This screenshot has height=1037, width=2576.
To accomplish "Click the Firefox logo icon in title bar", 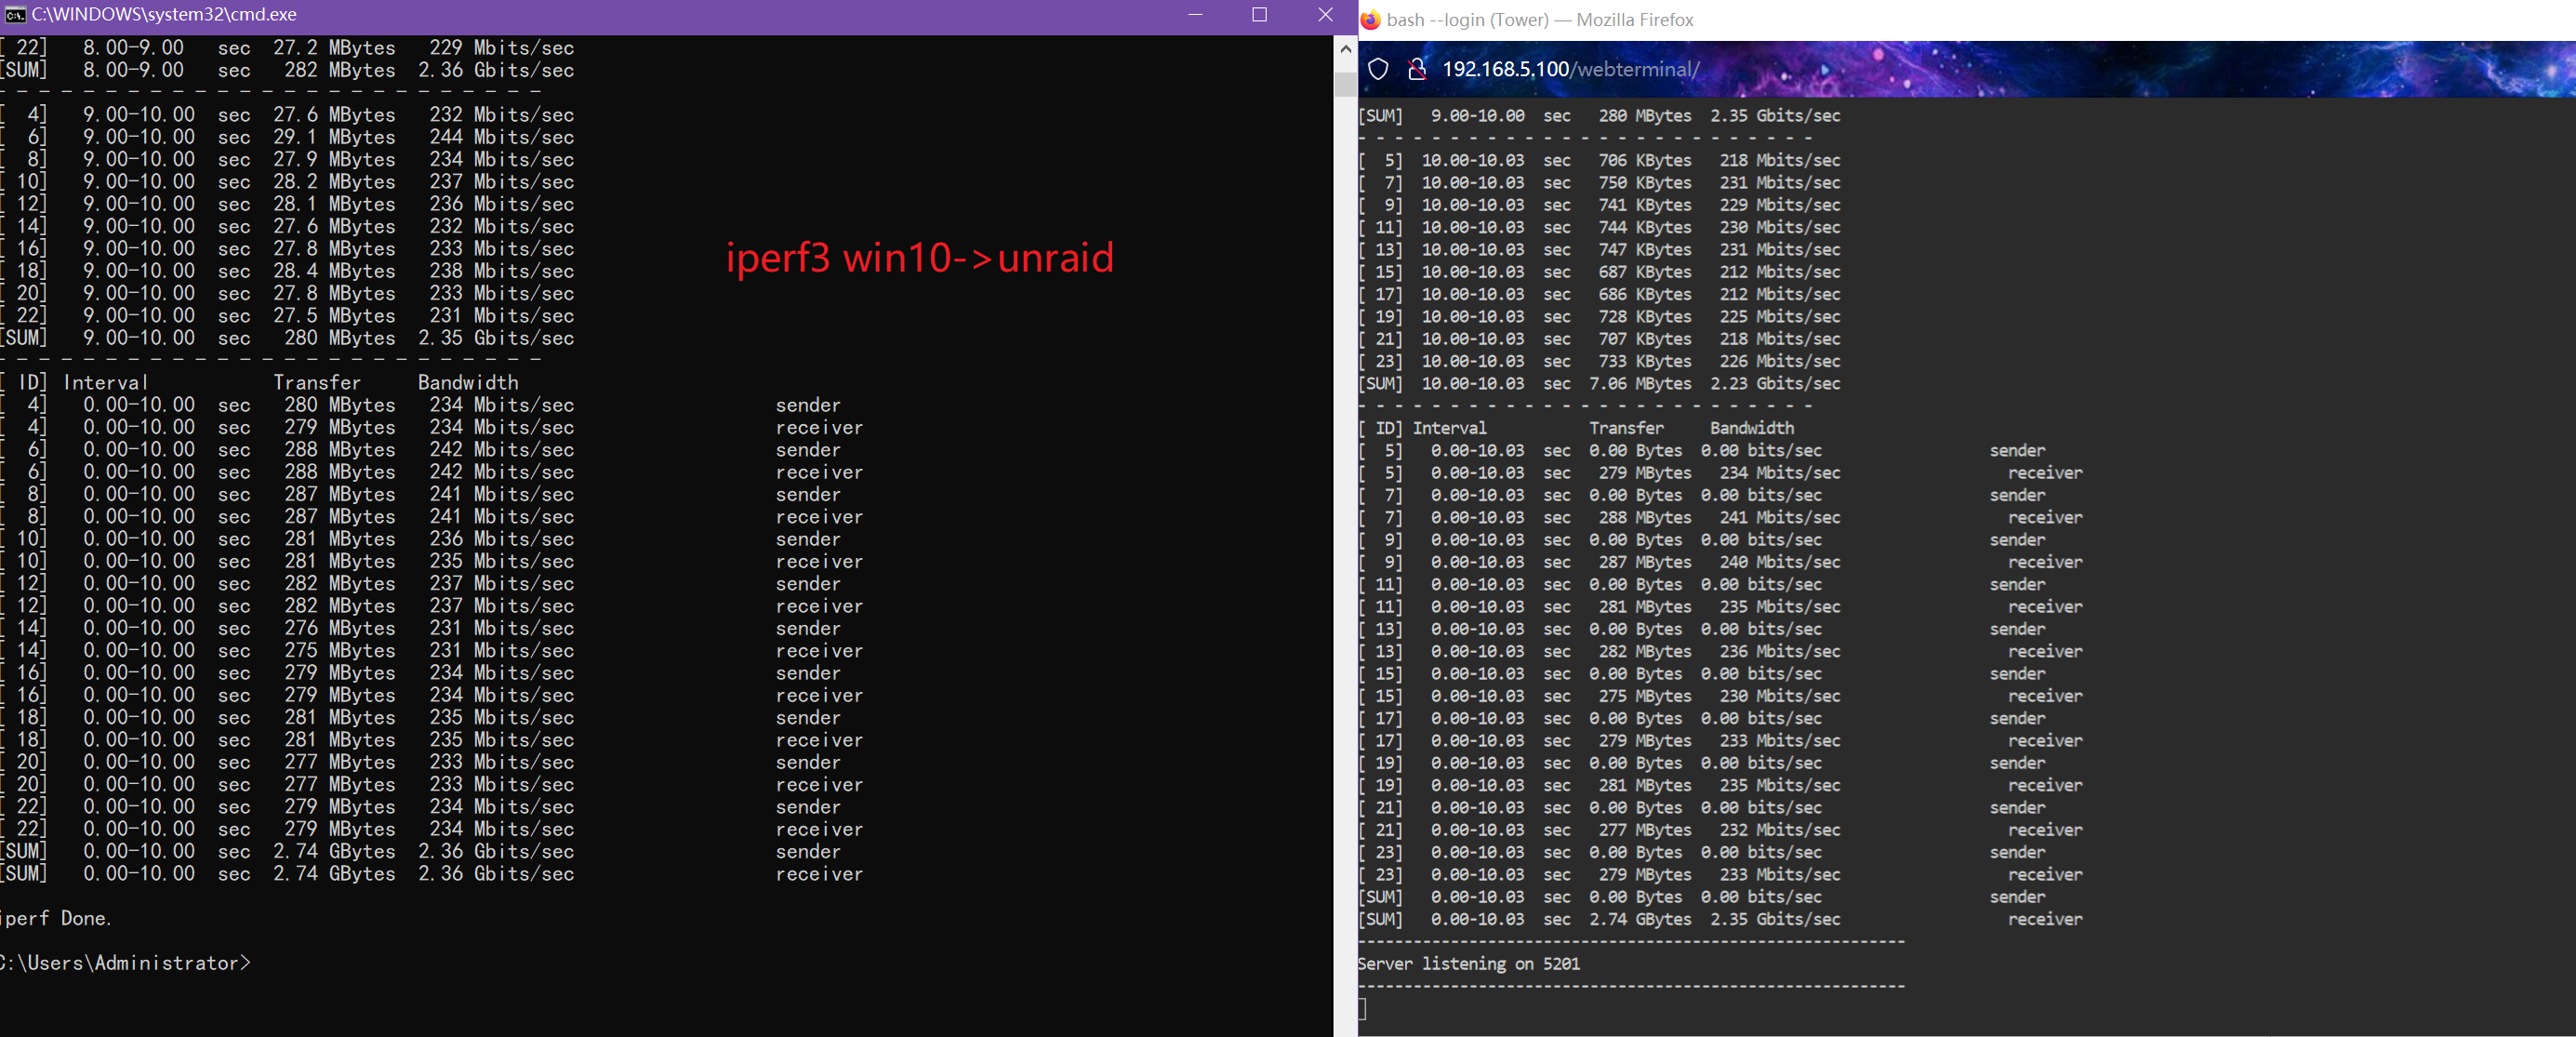I will coord(1371,20).
